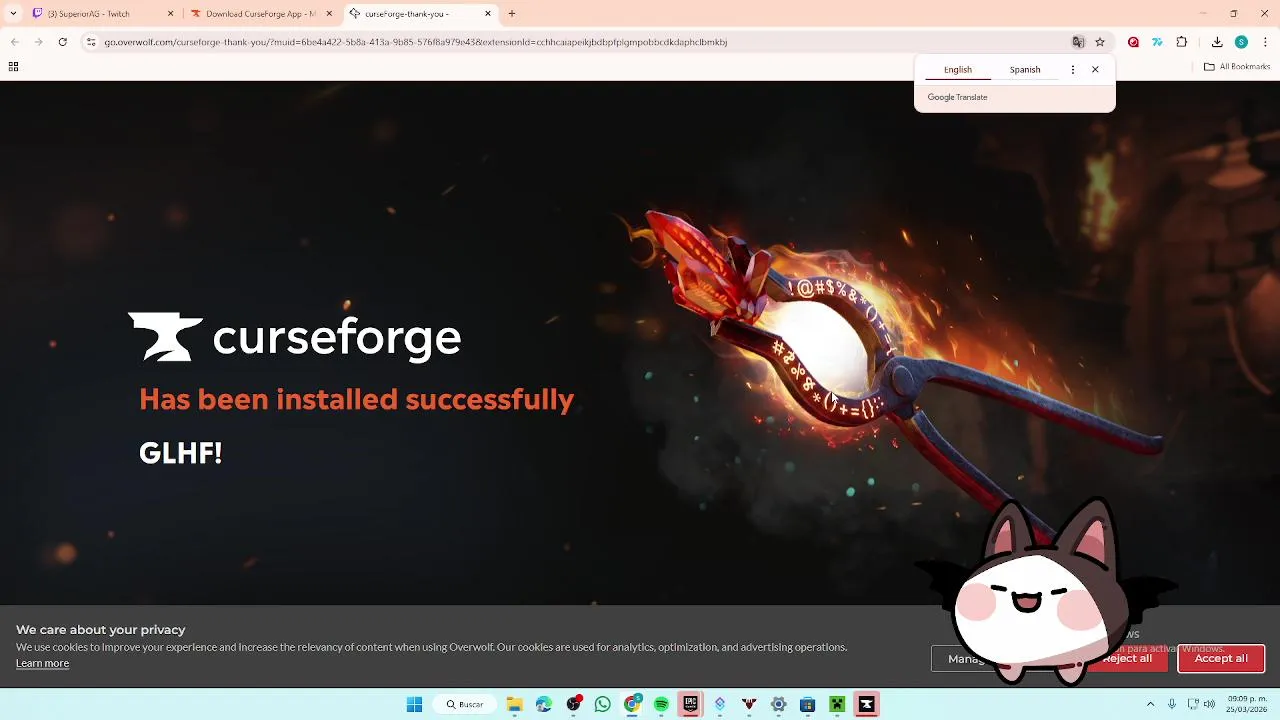The image size is (1280, 720).
Task: Select Spanish in the translate popup
Action: click(1025, 70)
